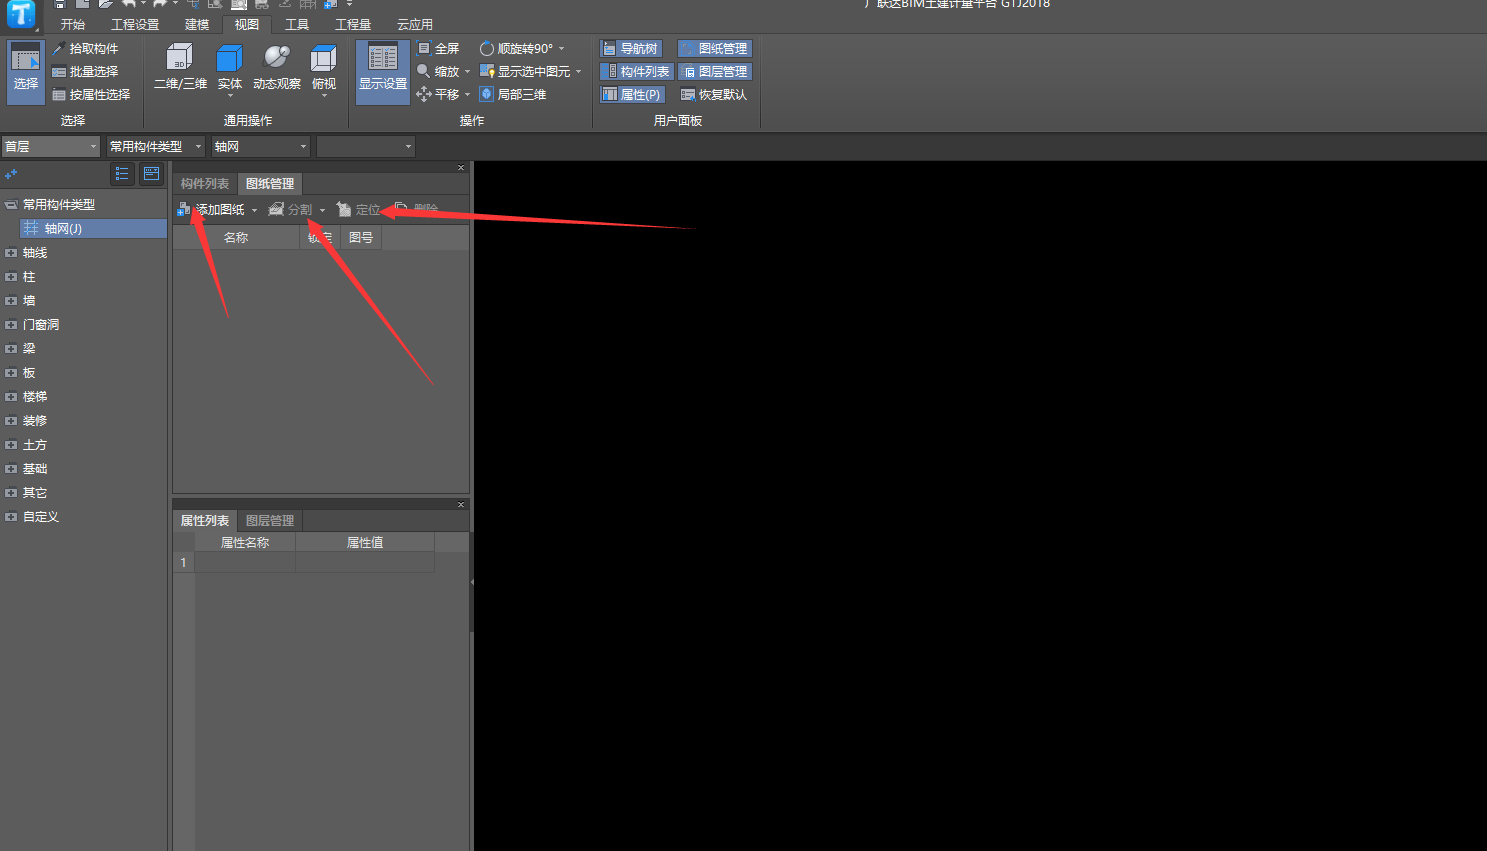1487x851 pixels.
Task: Click the list view icon in navigation panel
Action: [122, 174]
